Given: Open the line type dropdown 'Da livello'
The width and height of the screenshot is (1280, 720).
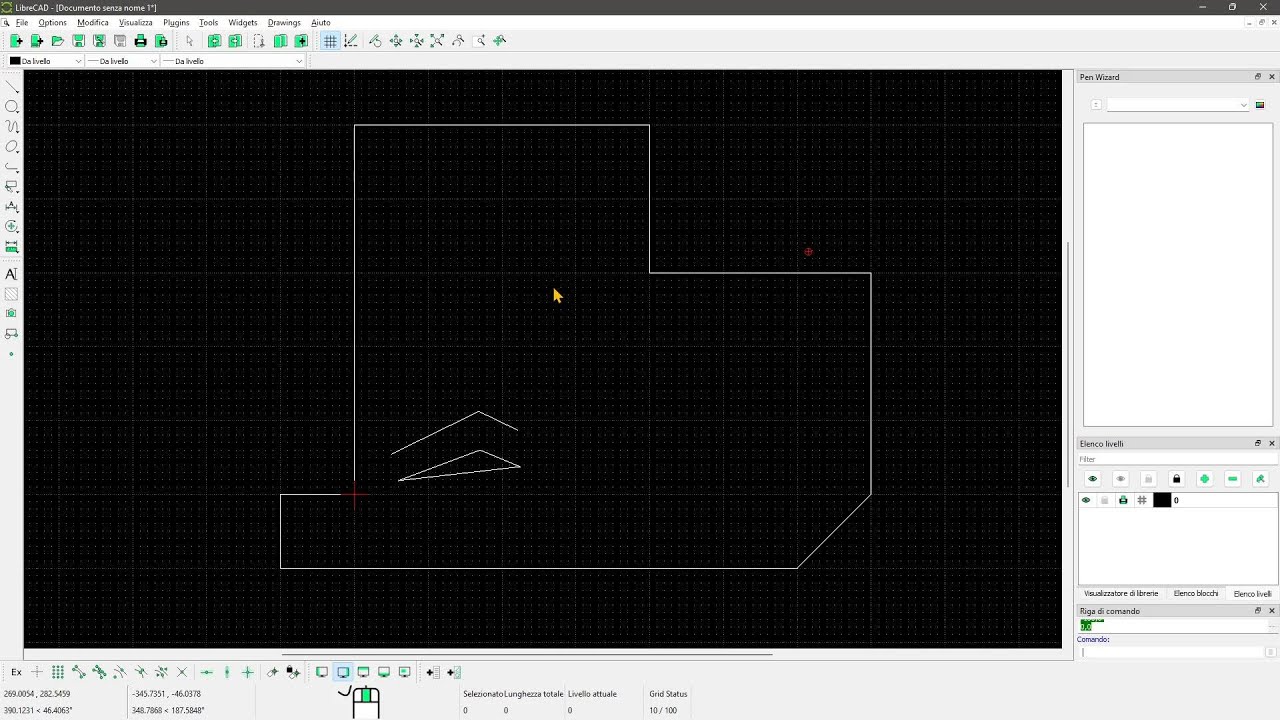Looking at the screenshot, I should 233,61.
